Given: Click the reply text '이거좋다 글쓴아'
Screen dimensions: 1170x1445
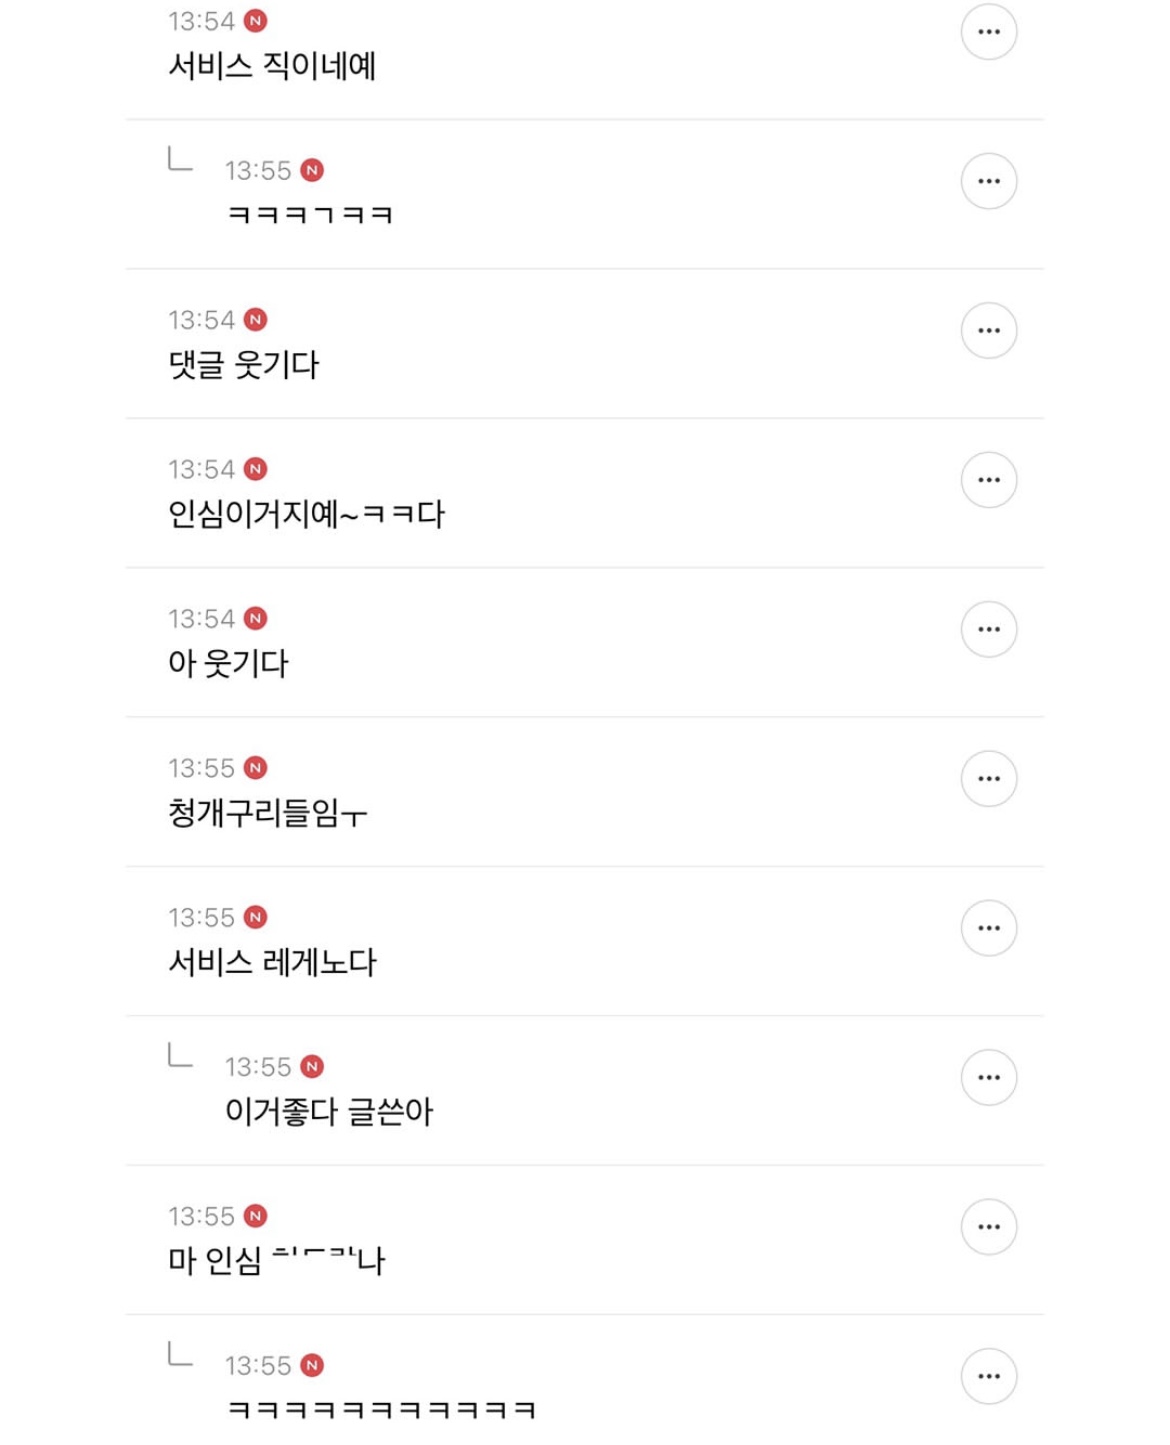Looking at the screenshot, I should coord(328,1111).
